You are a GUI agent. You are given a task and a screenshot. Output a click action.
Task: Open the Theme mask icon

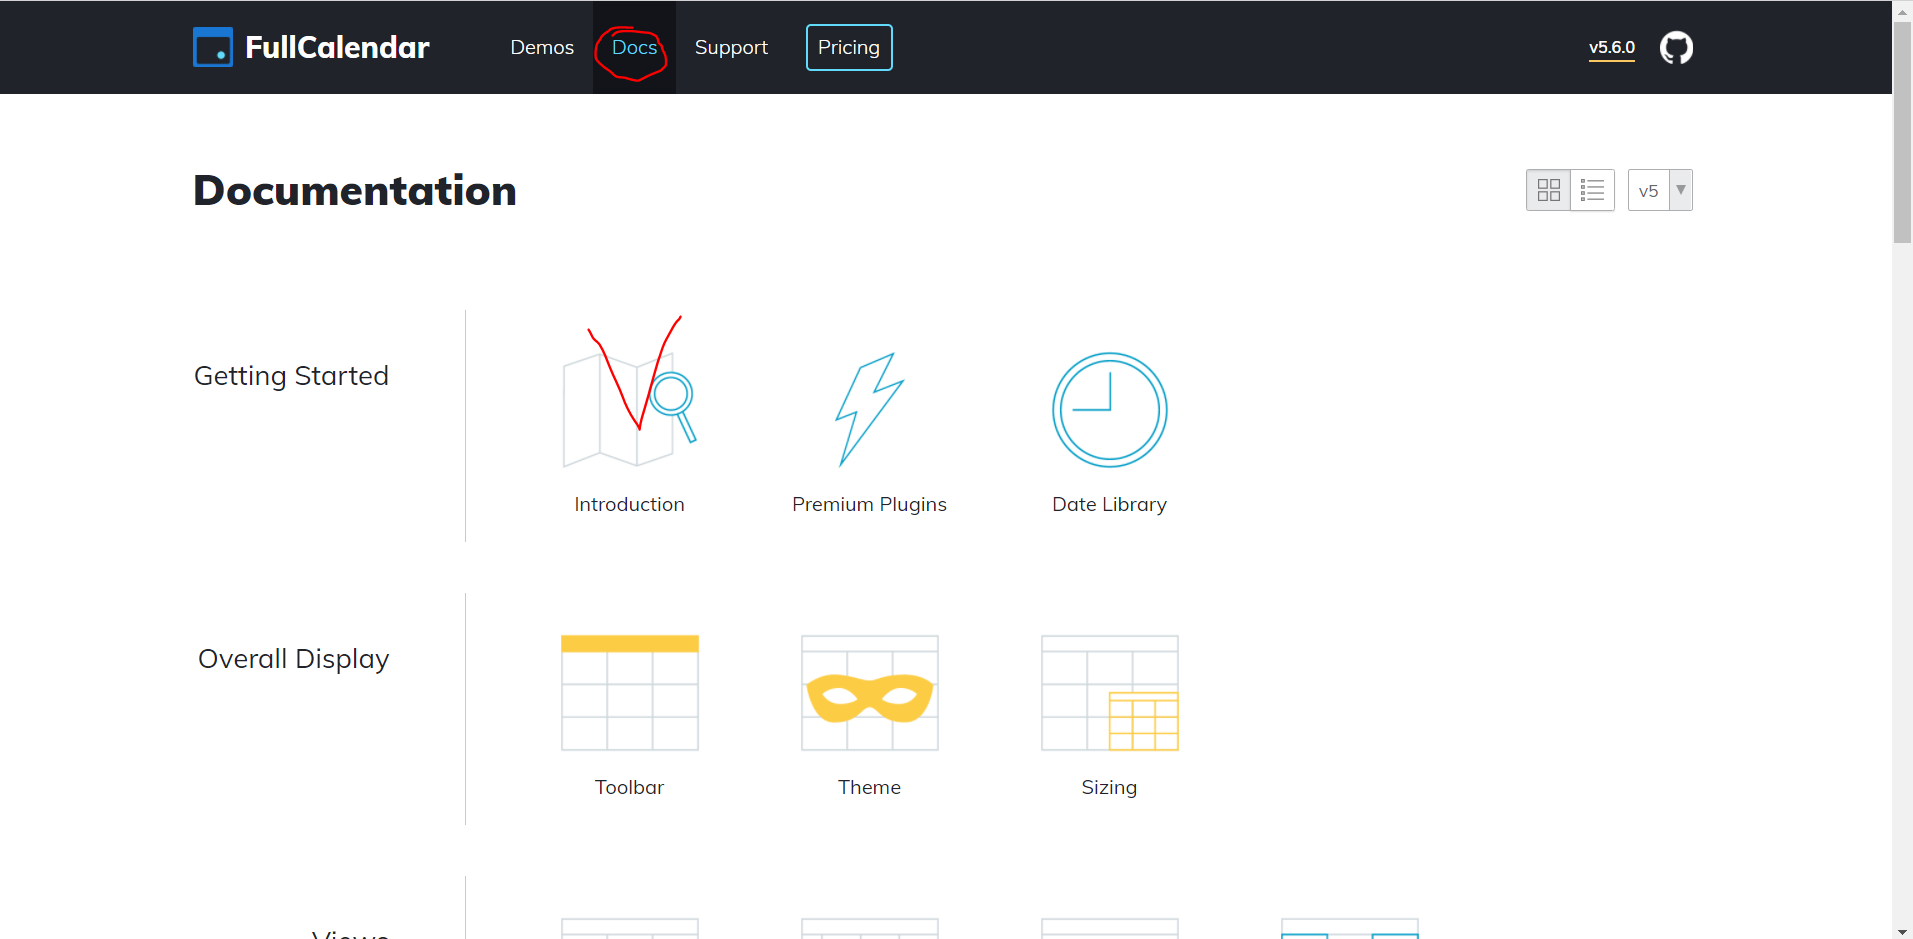(x=870, y=693)
